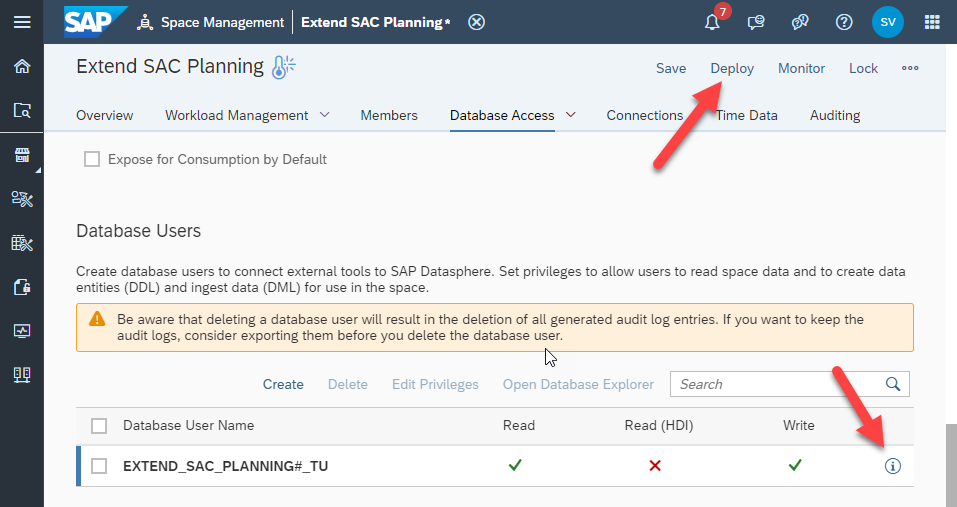Viewport: 957px width, 507px height.
Task: Open the people-and-tools icon in sidebar
Action: click(22, 199)
